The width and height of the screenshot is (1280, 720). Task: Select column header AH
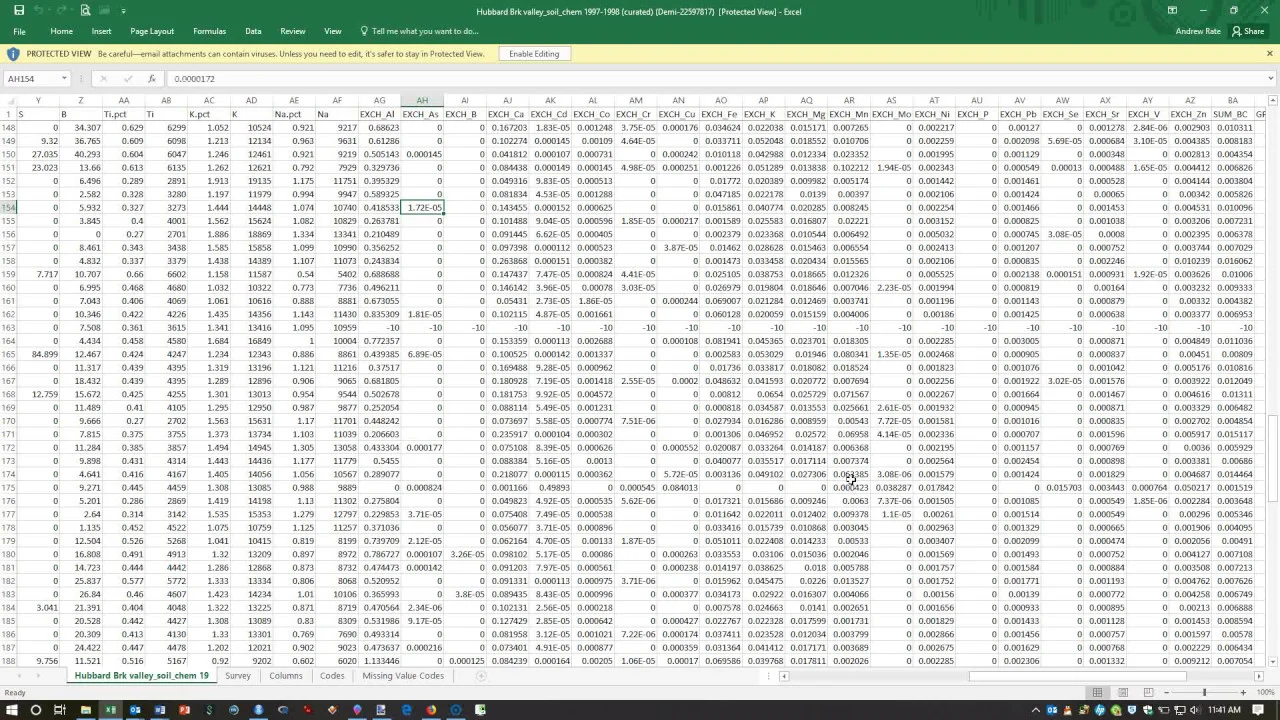coord(422,100)
